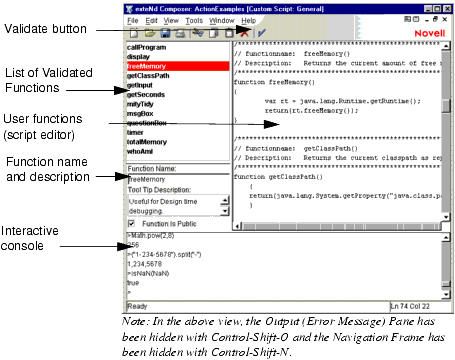Open the Edit menu
The height and width of the screenshot is (360, 455).
coord(151,21)
